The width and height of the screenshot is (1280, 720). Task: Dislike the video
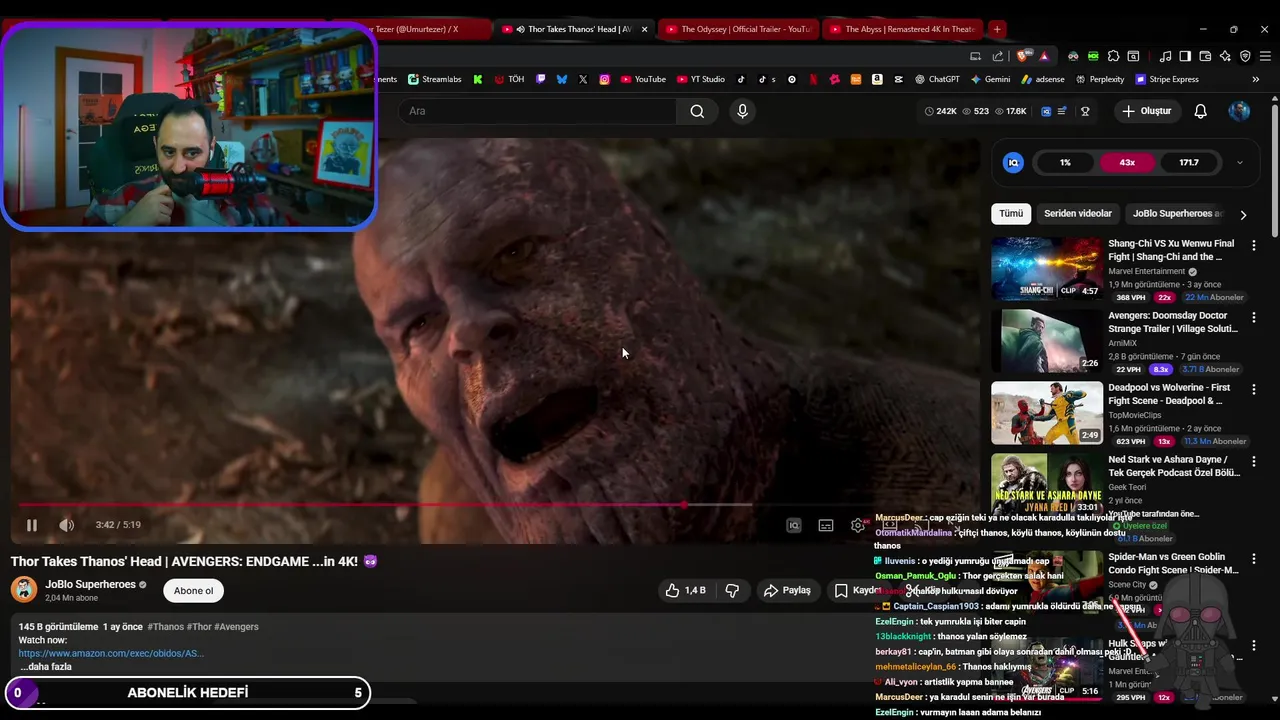[732, 591]
